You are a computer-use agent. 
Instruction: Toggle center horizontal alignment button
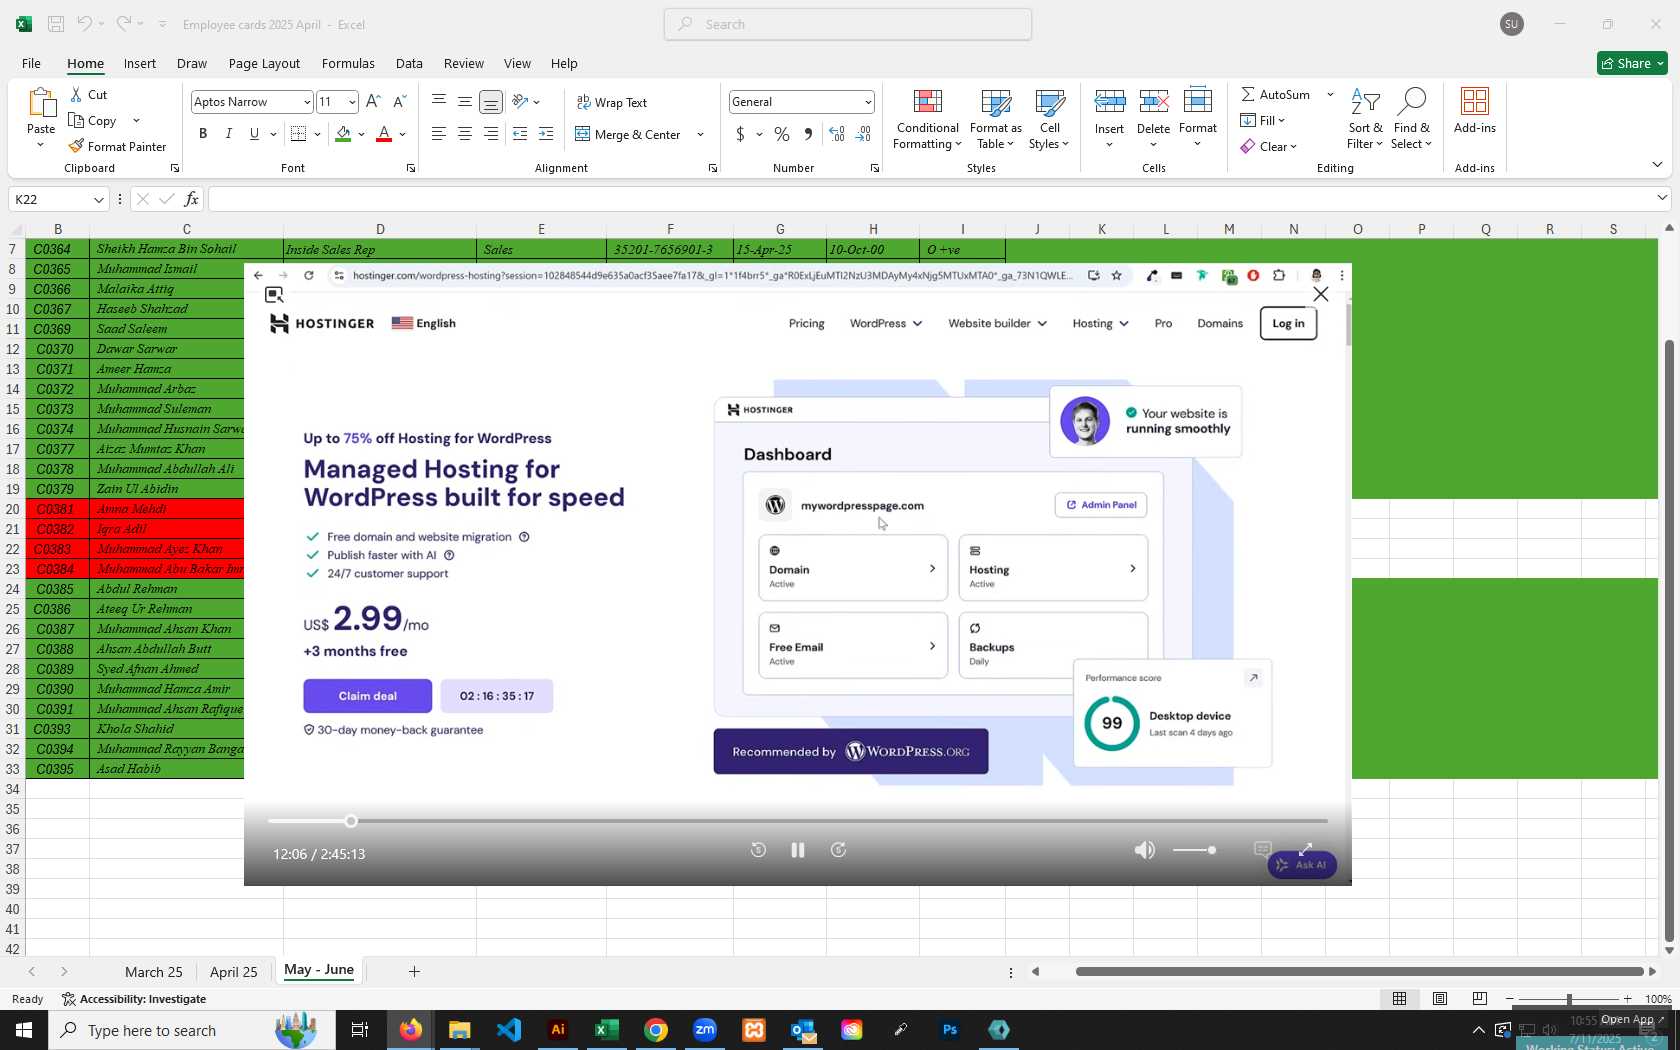[x=465, y=134]
